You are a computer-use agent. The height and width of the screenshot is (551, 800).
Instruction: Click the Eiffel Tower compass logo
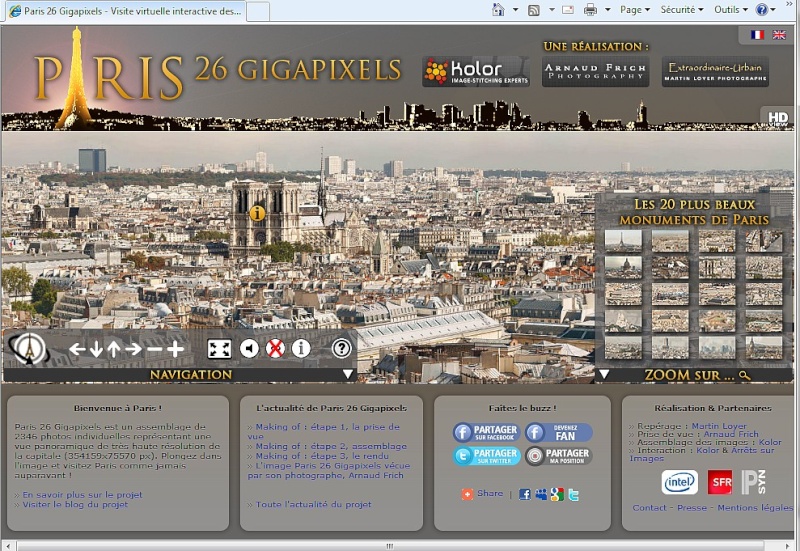click(29, 349)
